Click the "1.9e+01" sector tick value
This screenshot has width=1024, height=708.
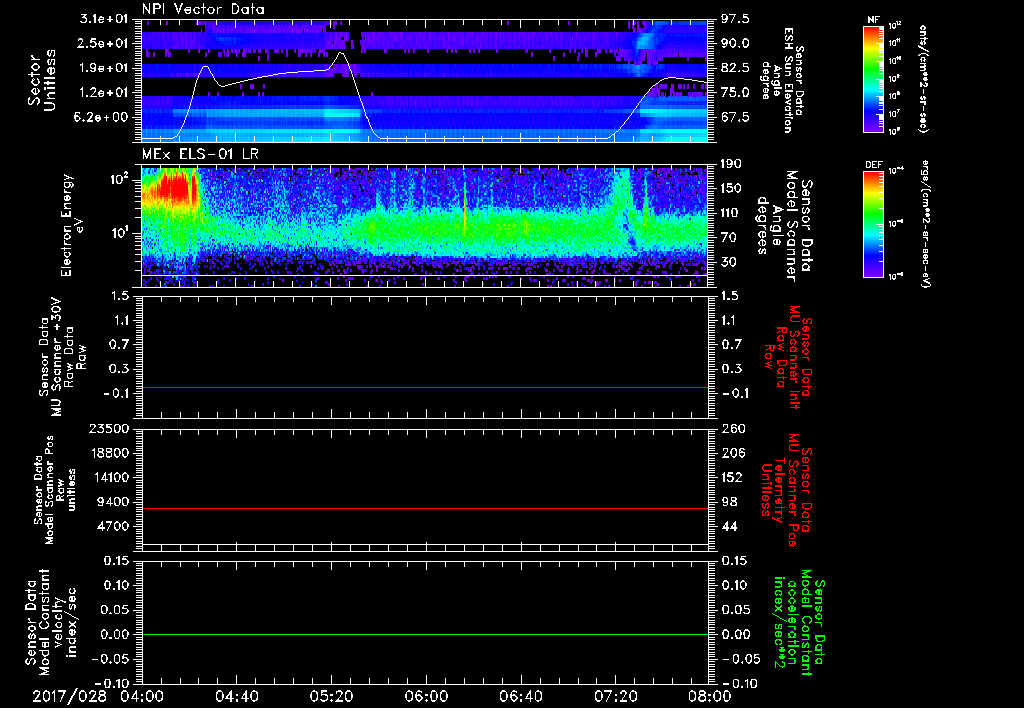point(104,68)
